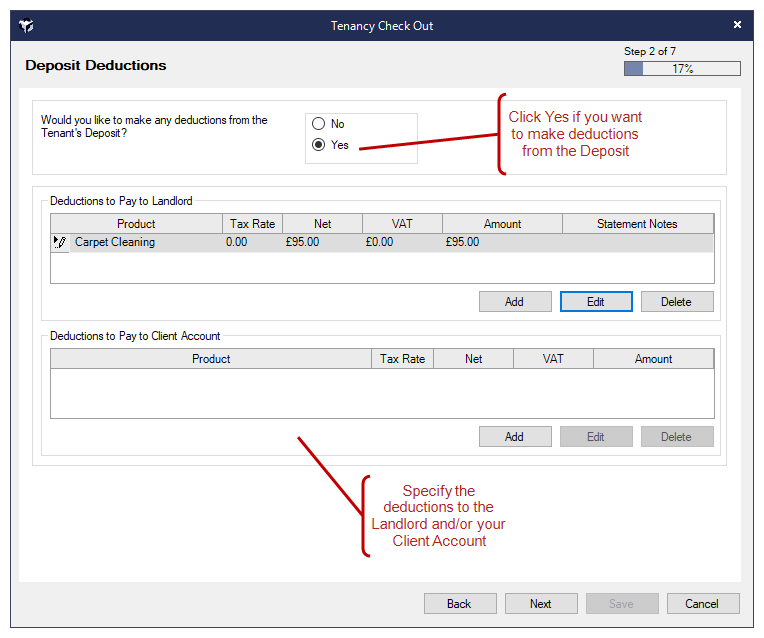The height and width of the screenshot is (638, 764).
Task: Click the Step 2 of 7 progress bar
Action: tap(682, 69)
